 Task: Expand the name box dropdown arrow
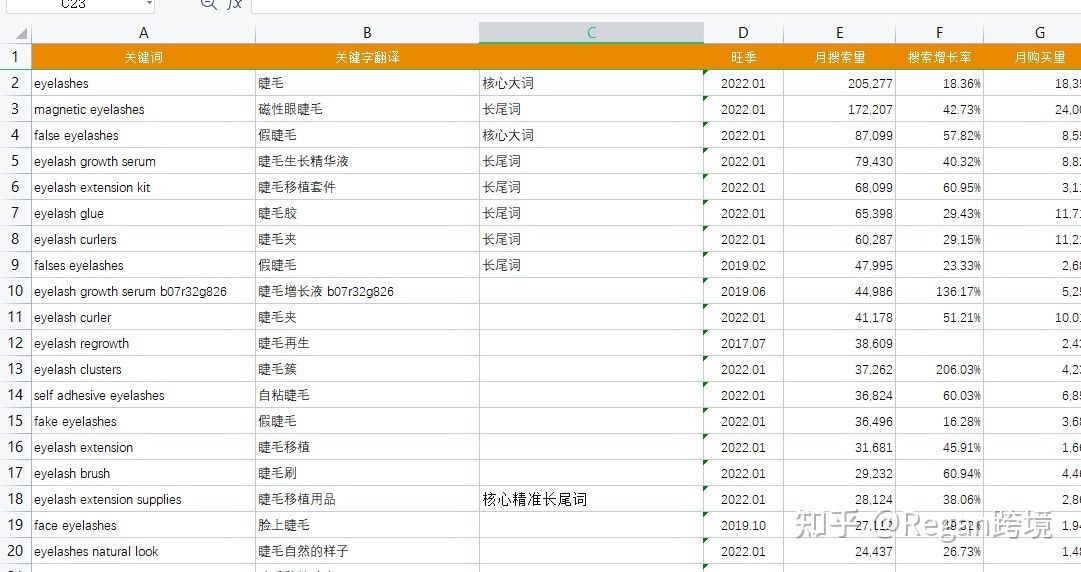148,5
